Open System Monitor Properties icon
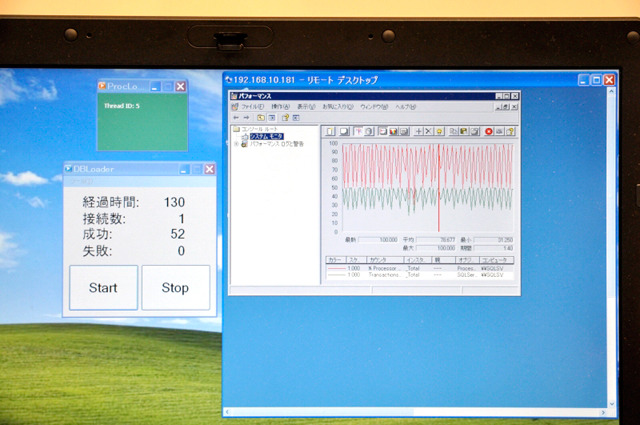 tap(475, 131)
